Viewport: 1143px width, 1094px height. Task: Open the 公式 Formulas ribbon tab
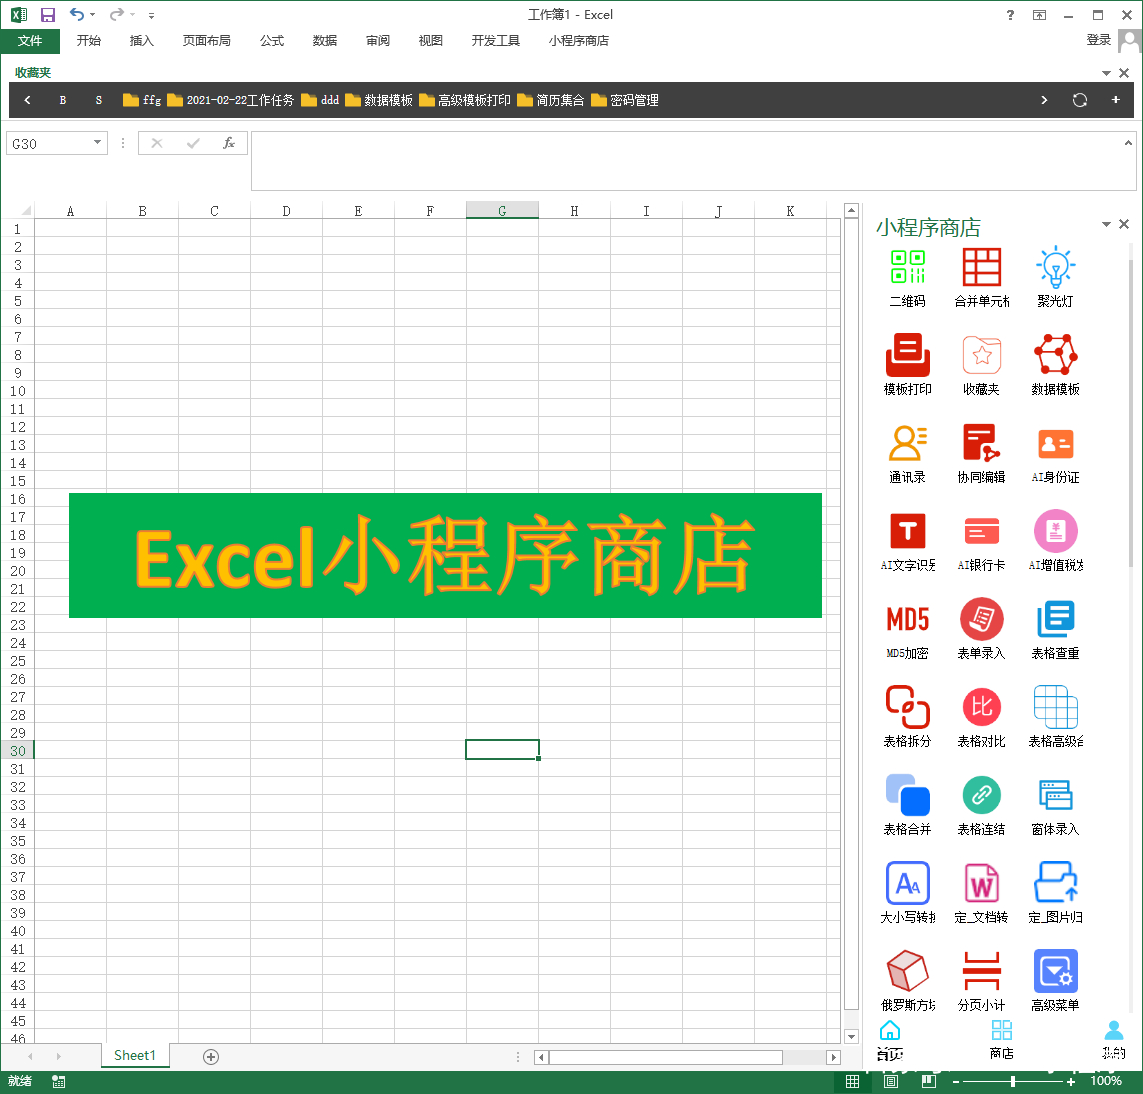[x=272, y=41]
